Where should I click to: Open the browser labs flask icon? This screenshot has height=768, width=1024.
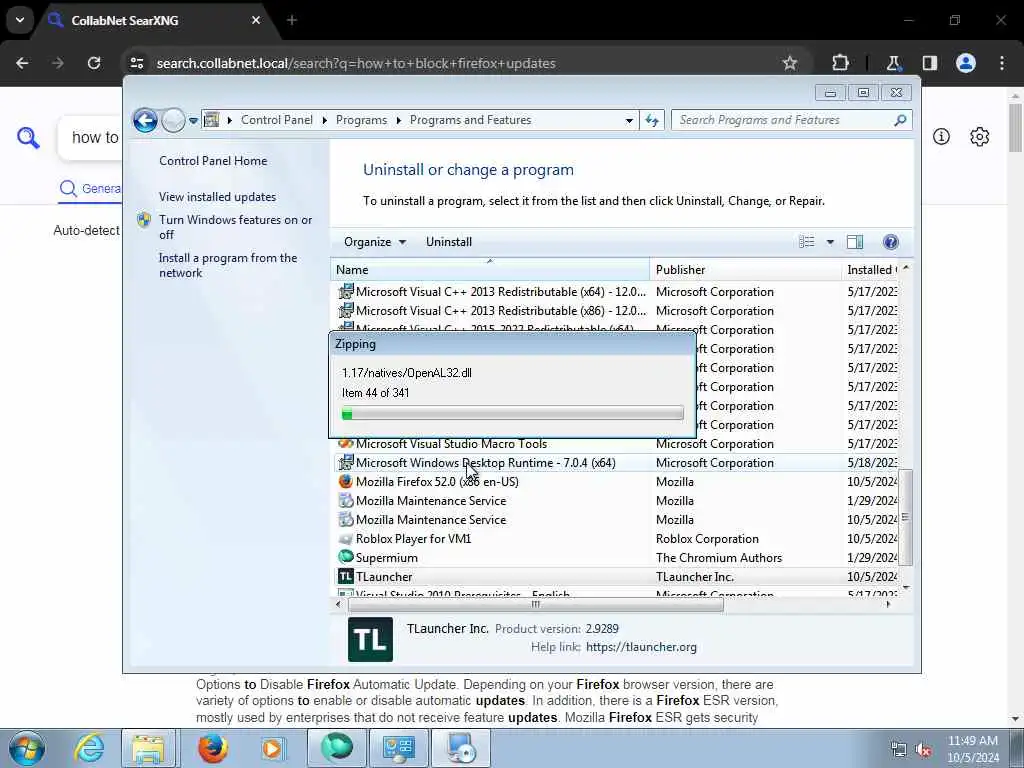893,63
